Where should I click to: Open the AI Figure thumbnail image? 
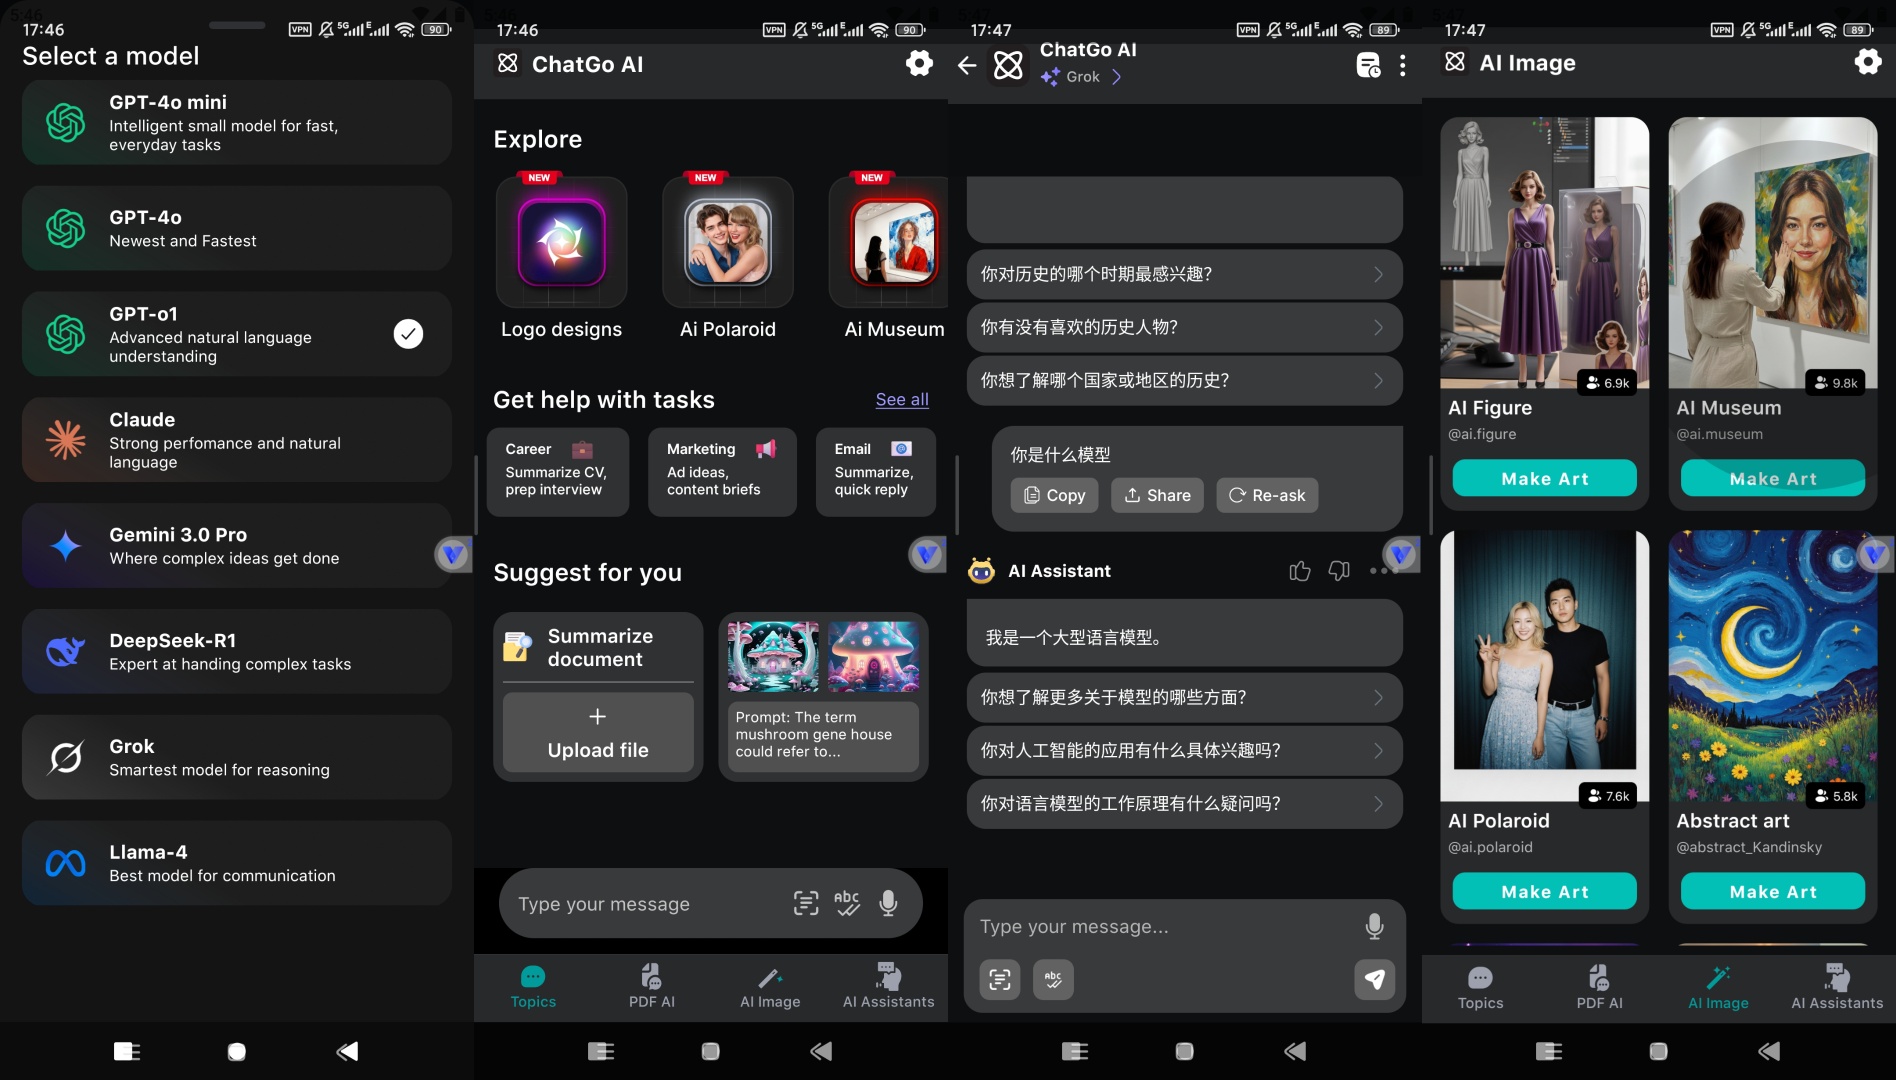(x=1545, y=253)
